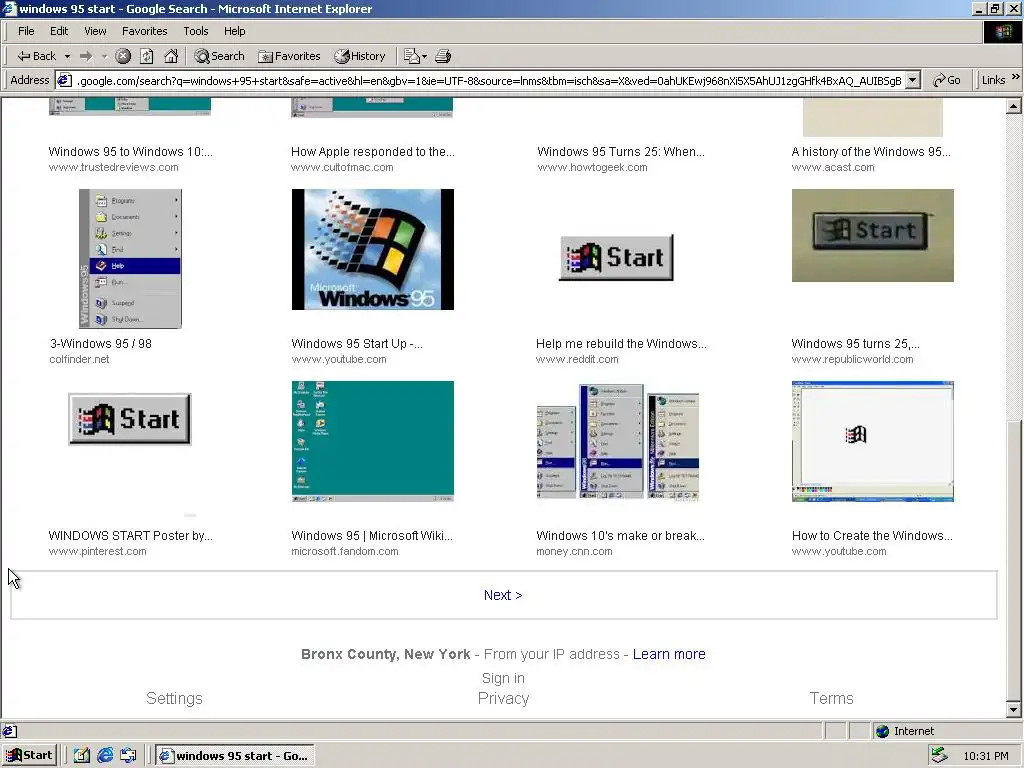Click the 'www.howtogeek.com' source text
This screenshot has height=768, width=1024.
592,167
